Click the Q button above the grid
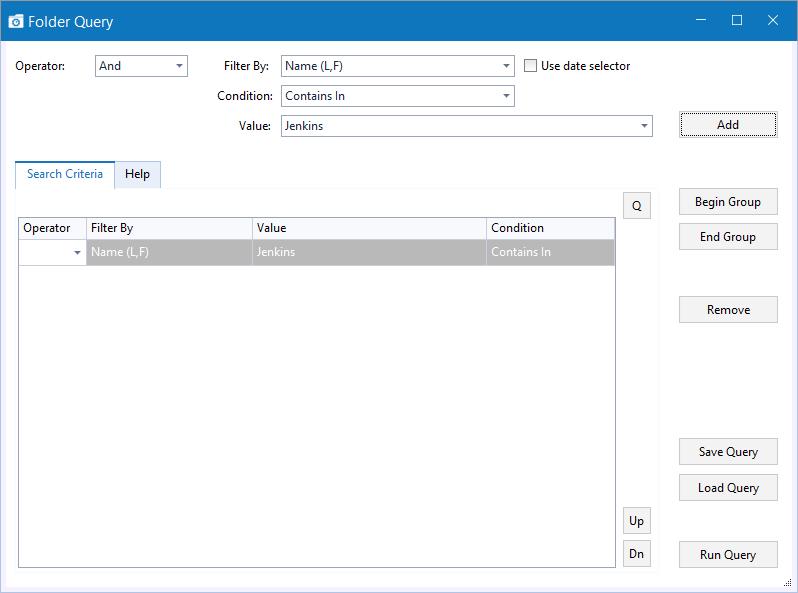 click(637, 206)
